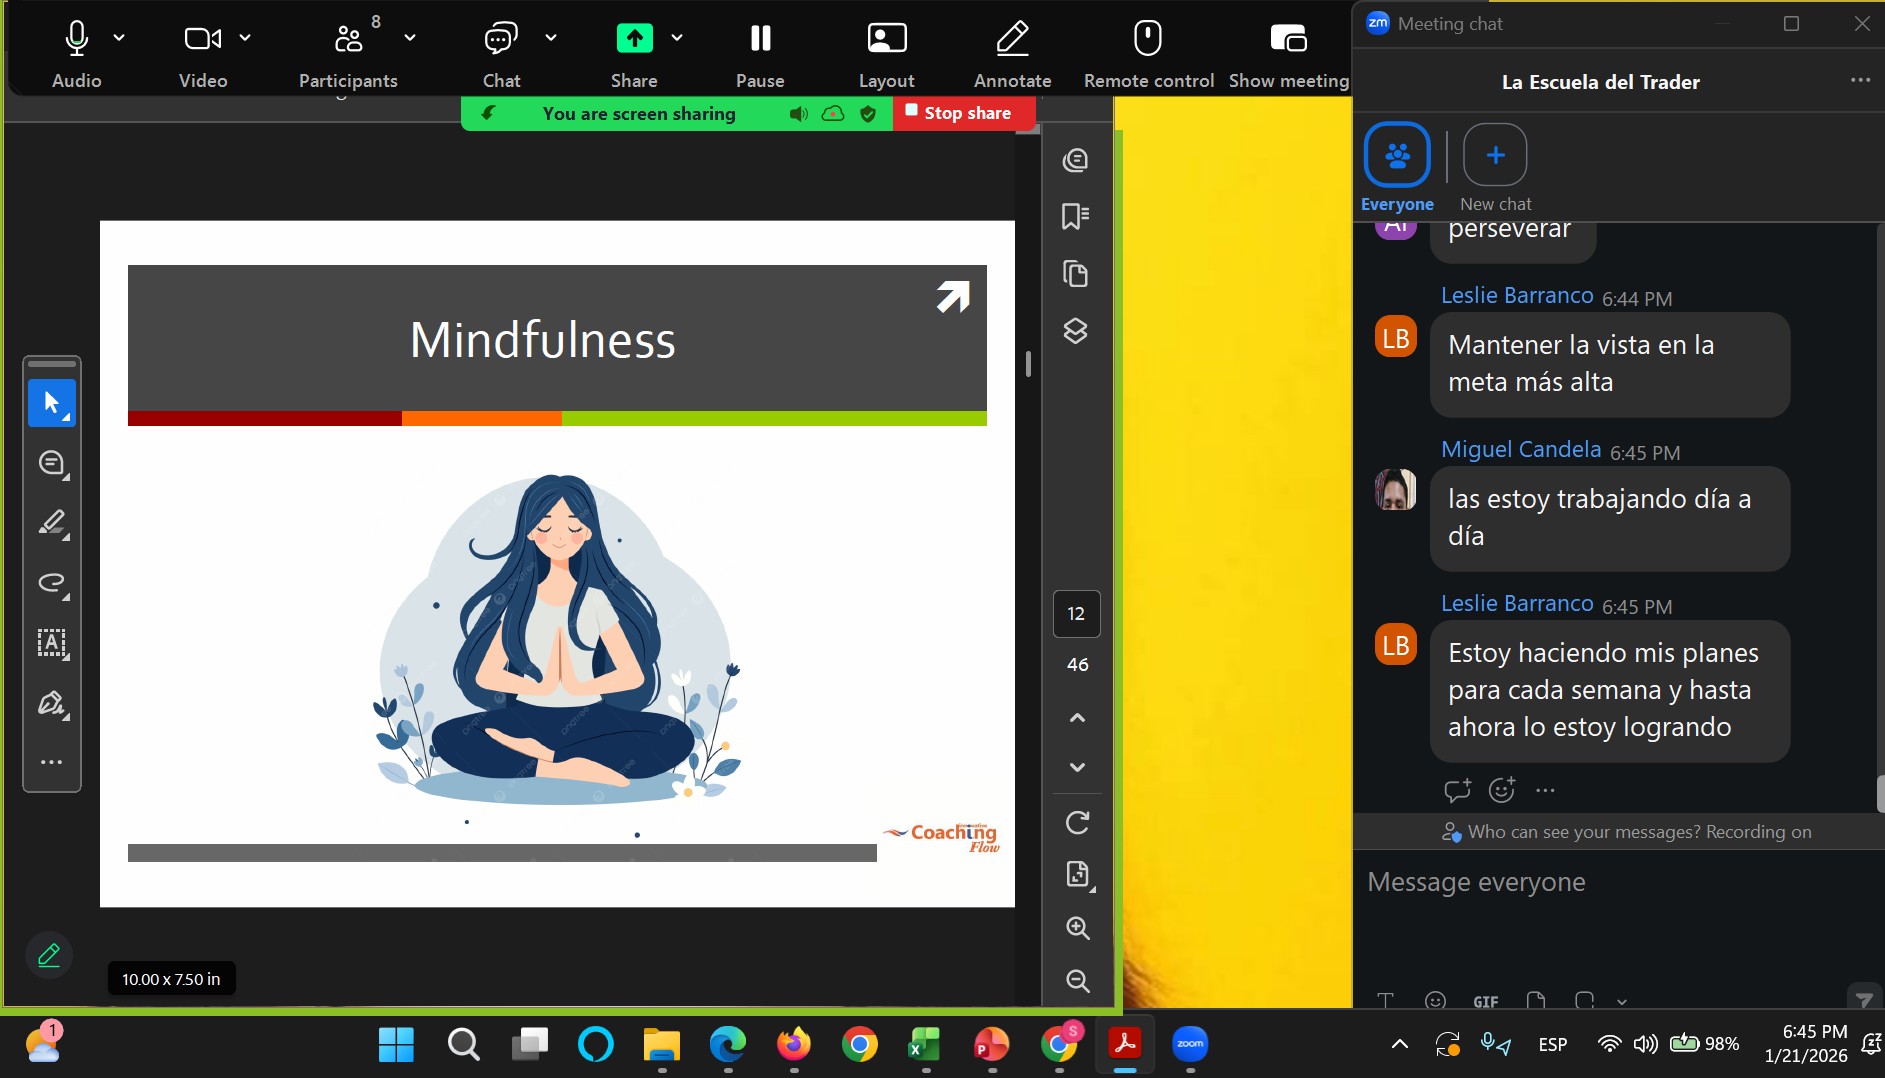This screenshot has width=1885, height=1078.
Task: Select the Everyone chat tab
Action: (1397, 155)
